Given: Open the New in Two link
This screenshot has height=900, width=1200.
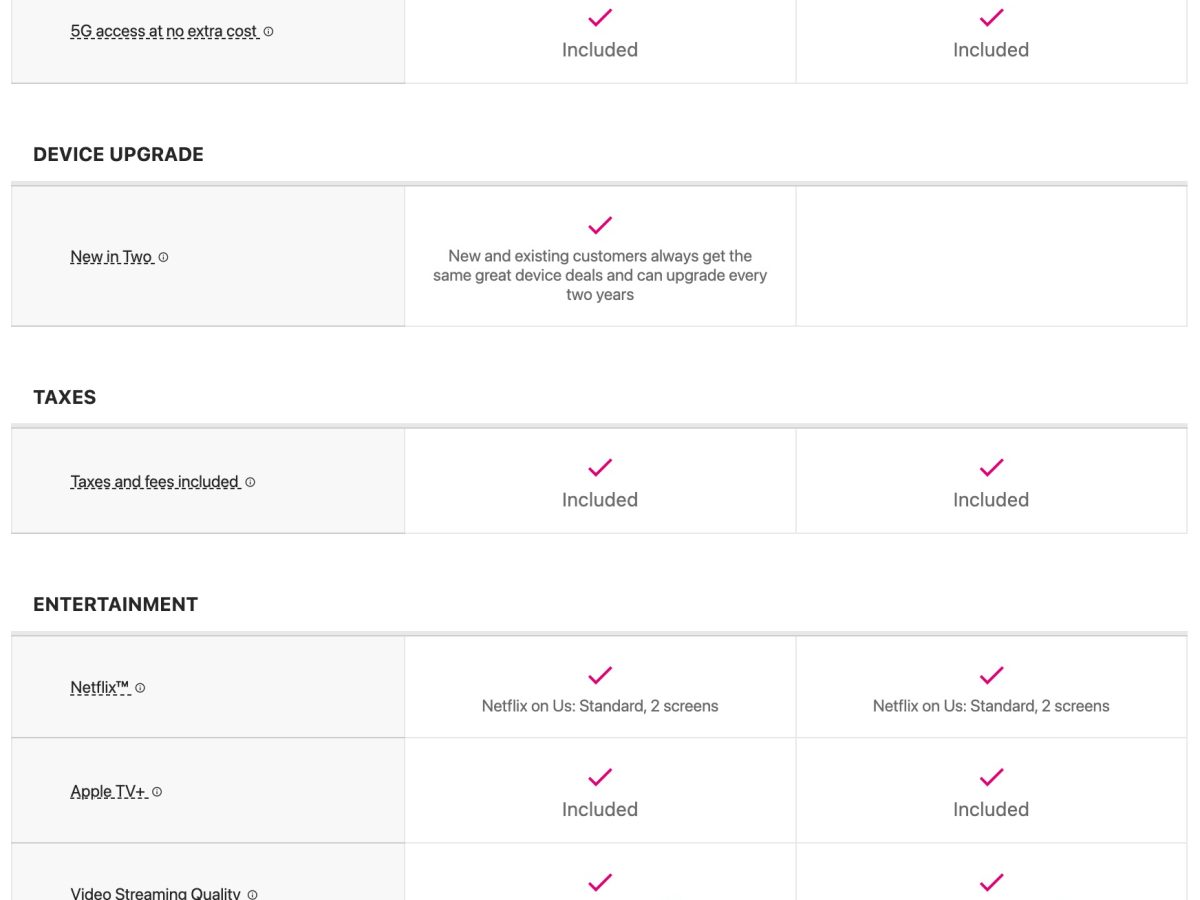Looking at the screenshot, I should [x=111, y=257].
